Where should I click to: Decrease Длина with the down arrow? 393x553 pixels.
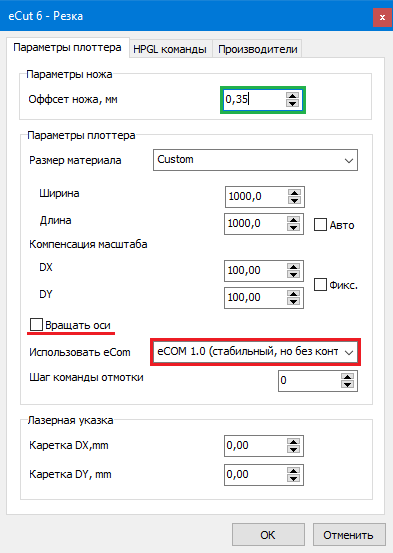[x=293, y=227]
